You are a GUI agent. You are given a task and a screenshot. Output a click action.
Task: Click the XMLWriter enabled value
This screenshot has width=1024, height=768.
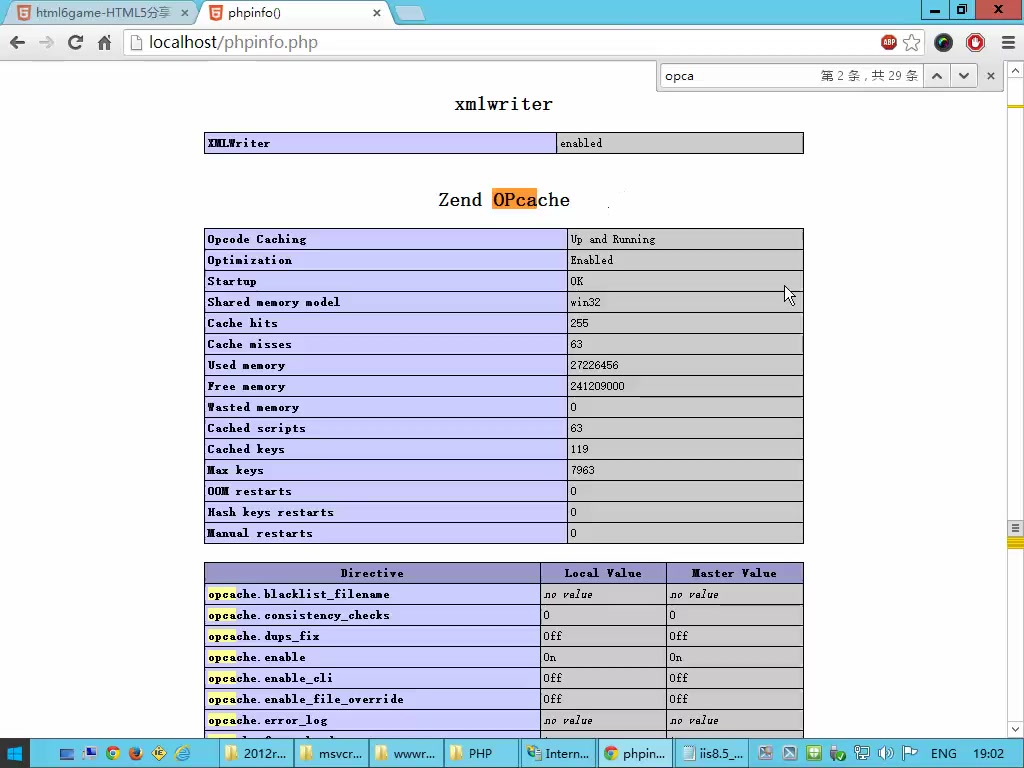coord(581,144)
